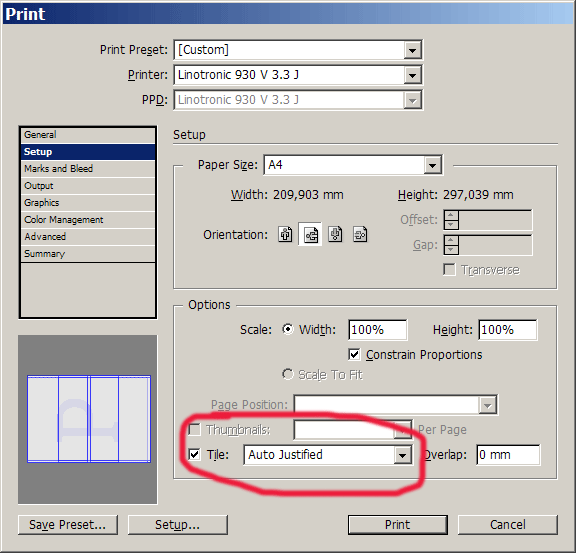Viewport: 576px width, 553px height.
Task: Switch to the General panel
Action: coord(88,135)
